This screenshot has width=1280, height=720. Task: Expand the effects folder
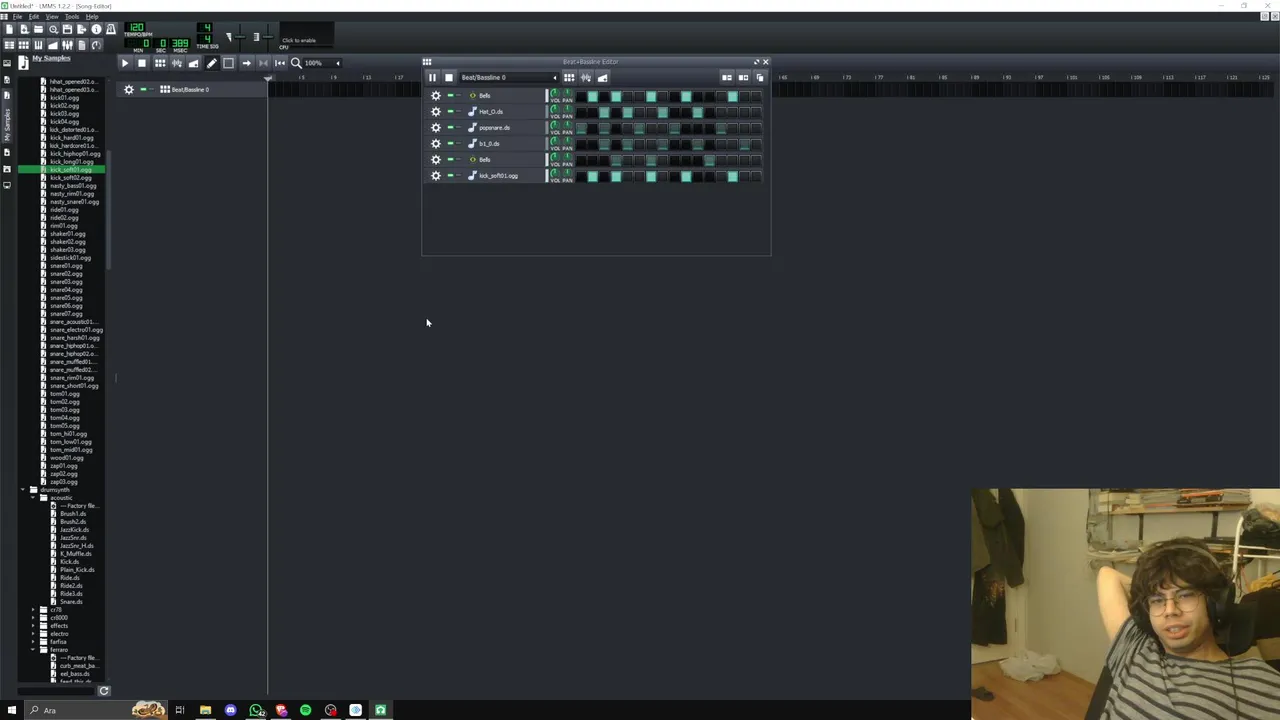pyautogui.click(x=33, y=625)
